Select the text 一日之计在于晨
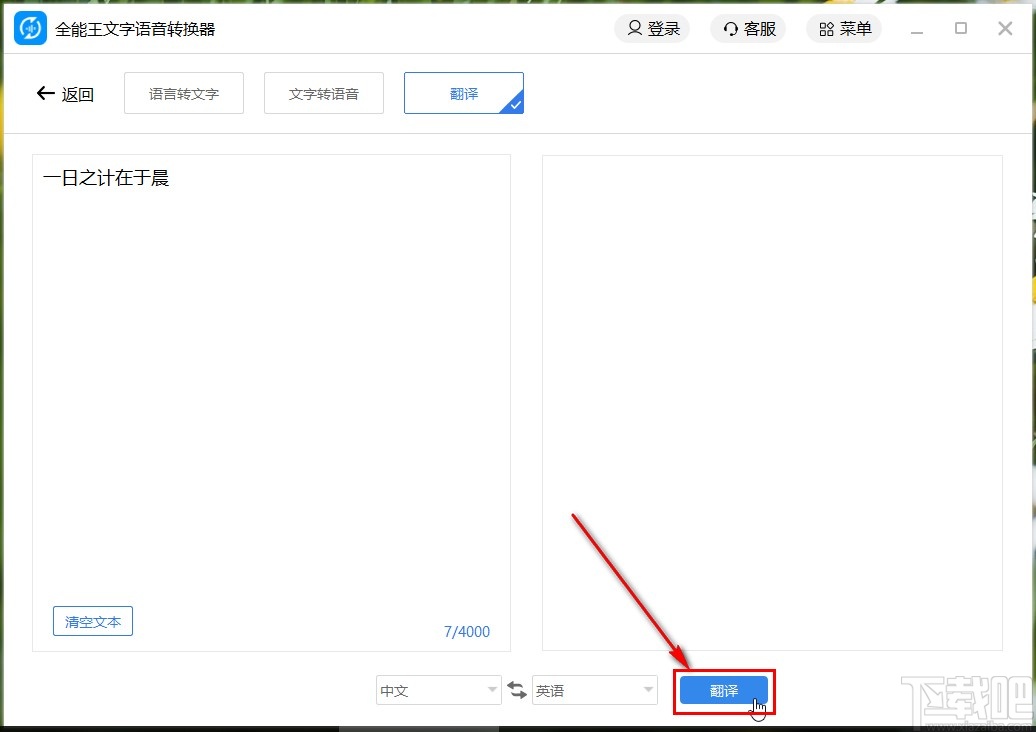This screenshot has width=1036, height=732. [x=106, y=177]
